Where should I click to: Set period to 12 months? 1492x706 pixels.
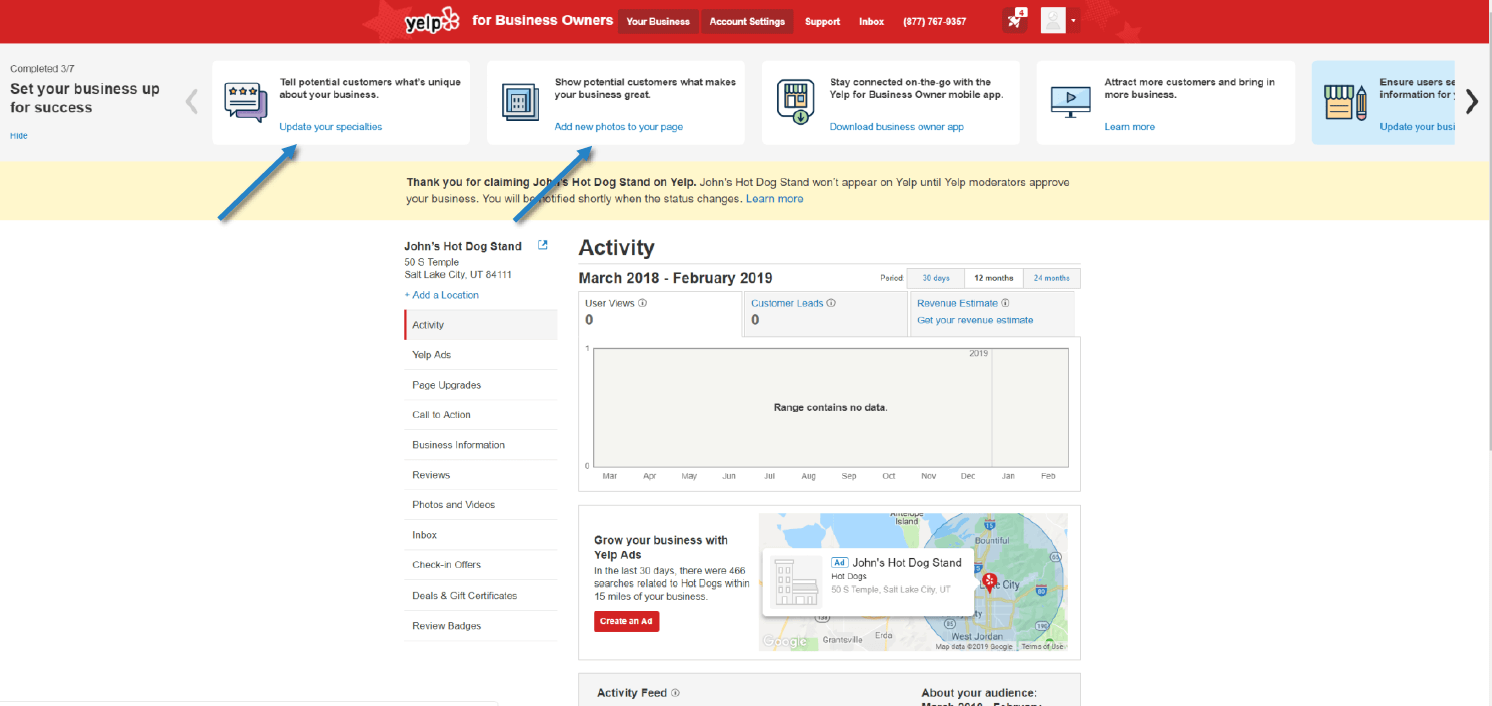coord(993,278)
